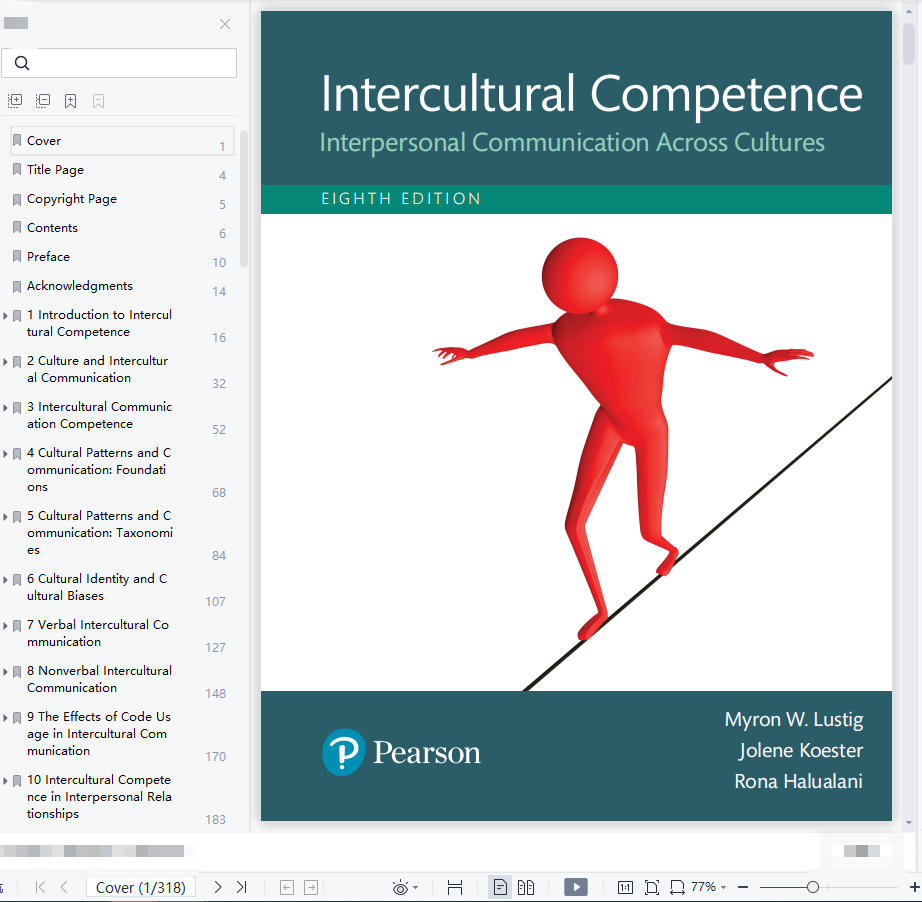Open the Contents bookmark
Viewport: 922px width, 902px height.
52,228
